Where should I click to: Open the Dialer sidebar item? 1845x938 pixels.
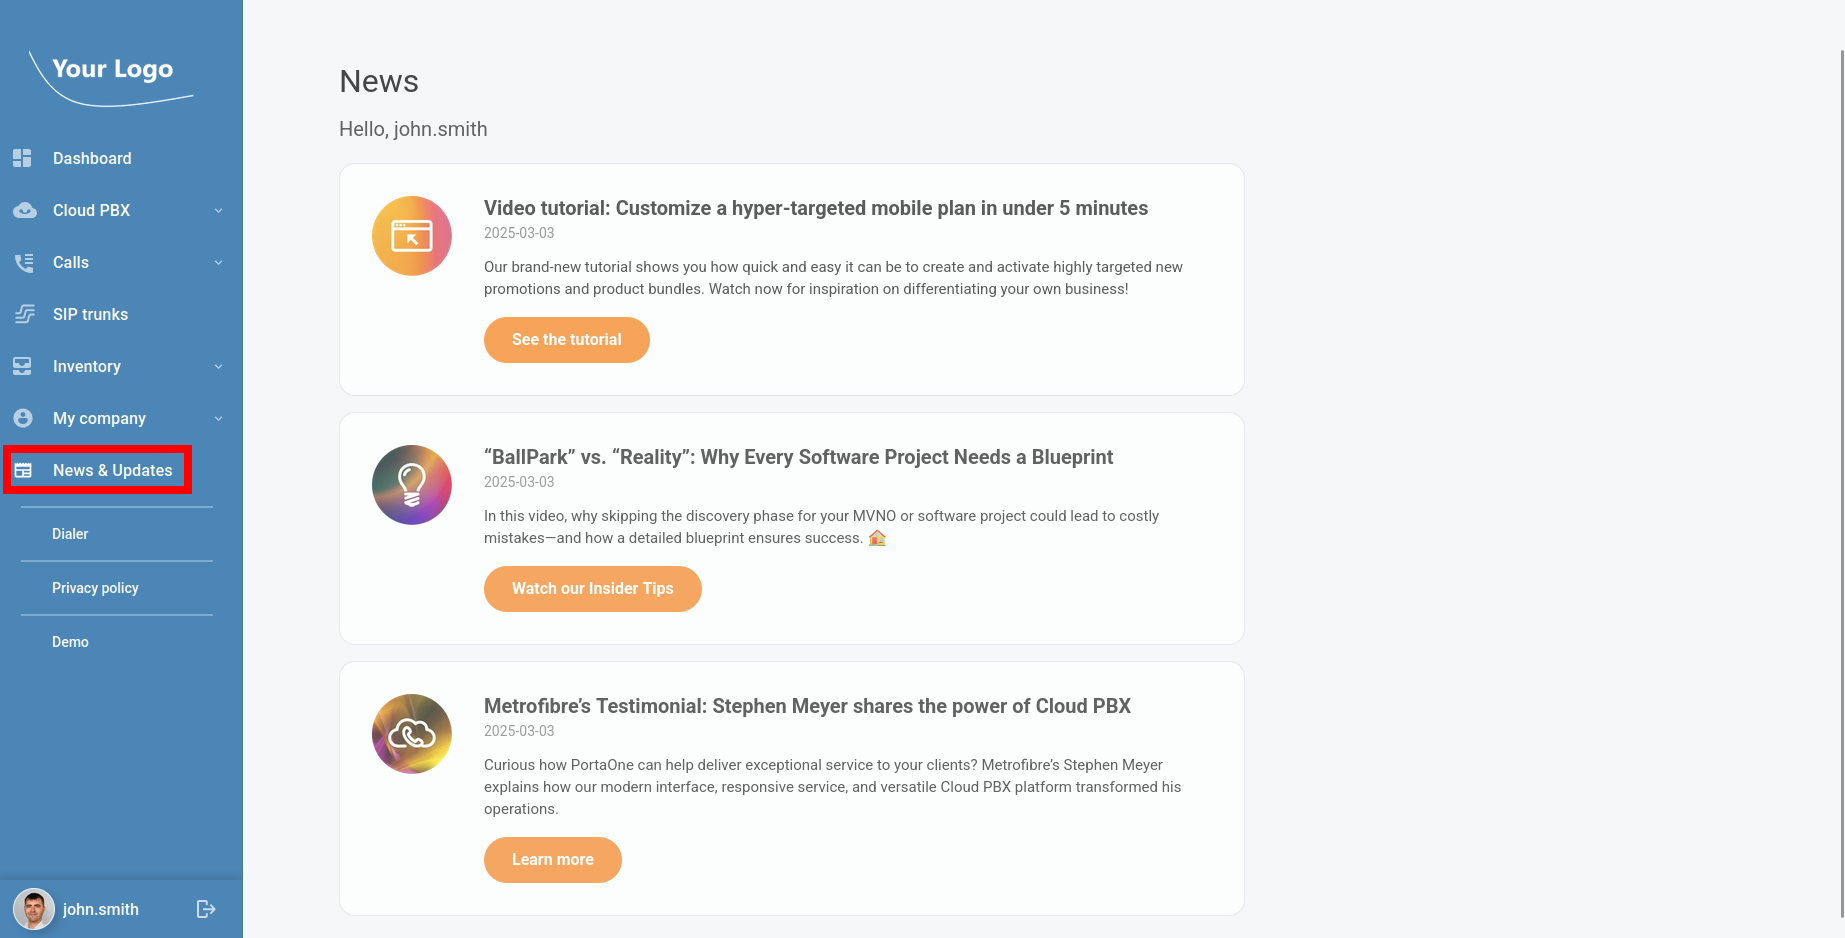pyautogui.click(x=70, y=534)
